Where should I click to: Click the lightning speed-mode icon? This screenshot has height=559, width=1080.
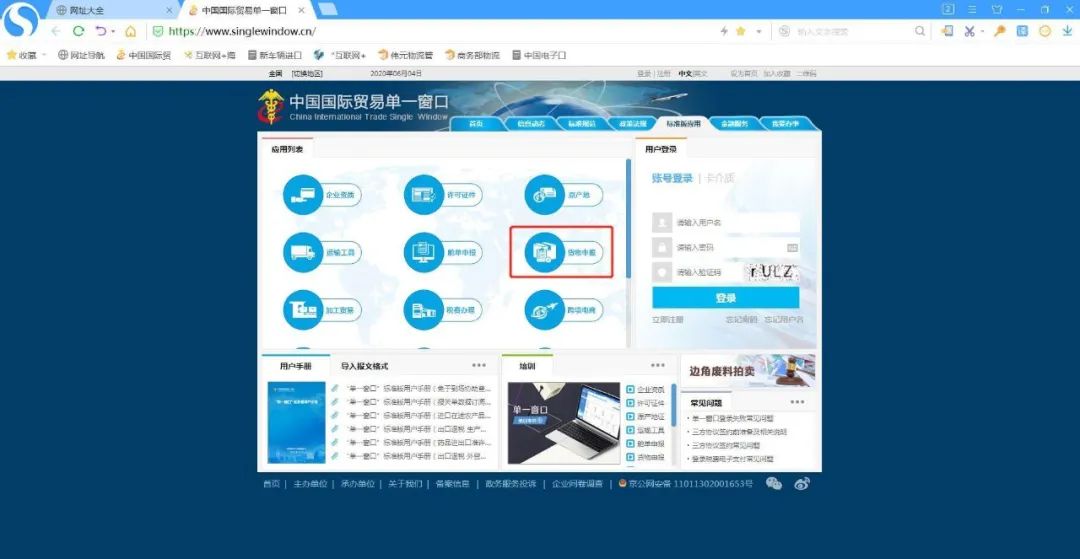(724, 31)
